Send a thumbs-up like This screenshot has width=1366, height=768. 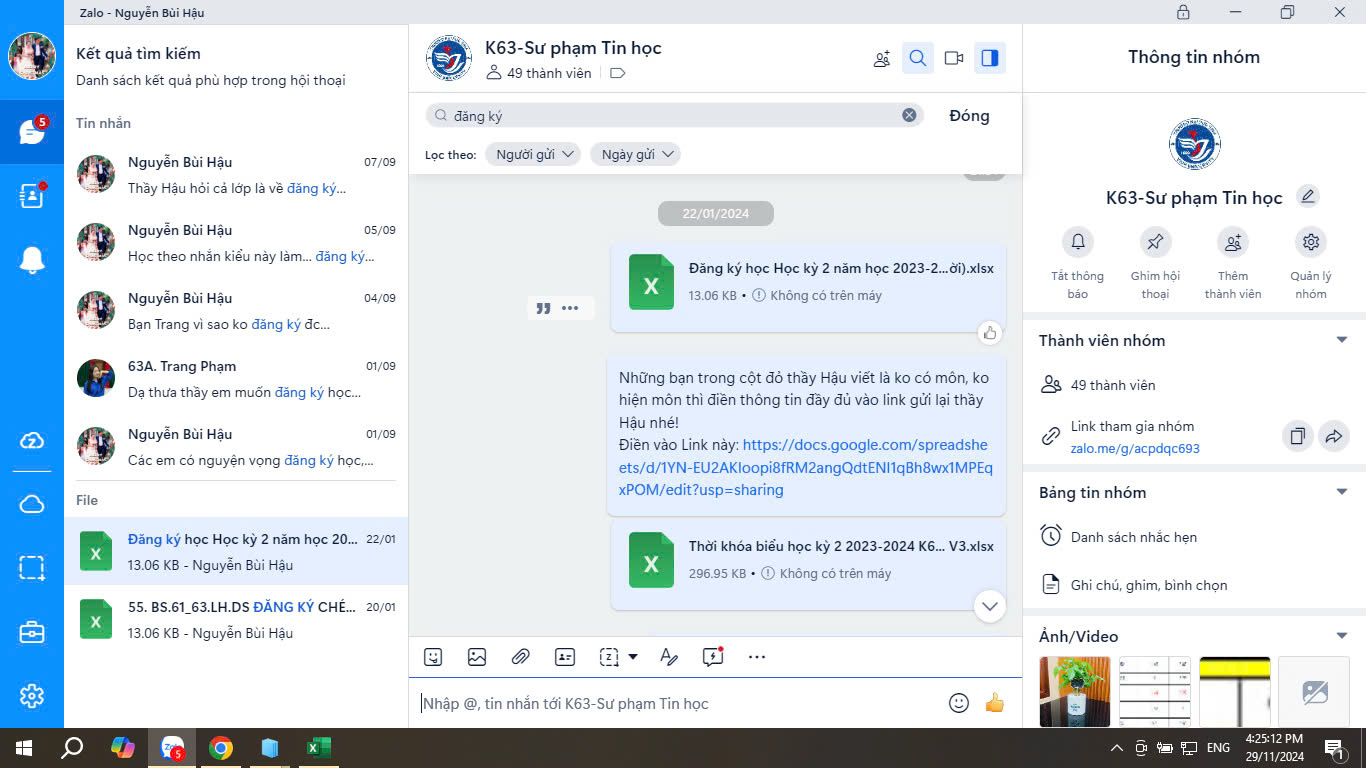pos(994,703)
